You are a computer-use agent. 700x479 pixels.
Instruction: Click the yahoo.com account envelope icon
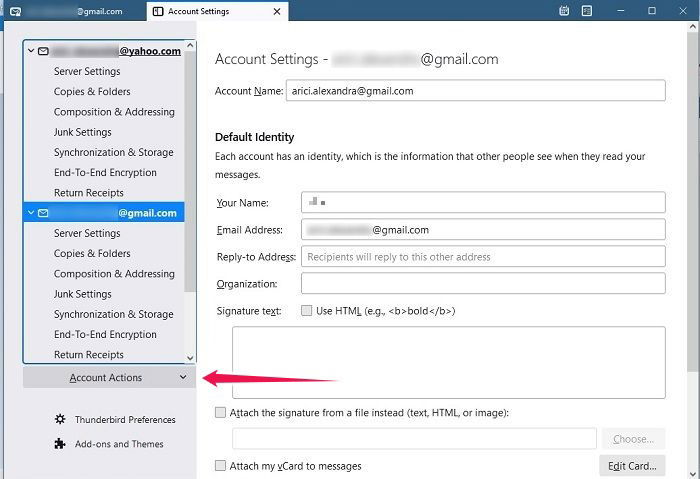tap(43, 51)
